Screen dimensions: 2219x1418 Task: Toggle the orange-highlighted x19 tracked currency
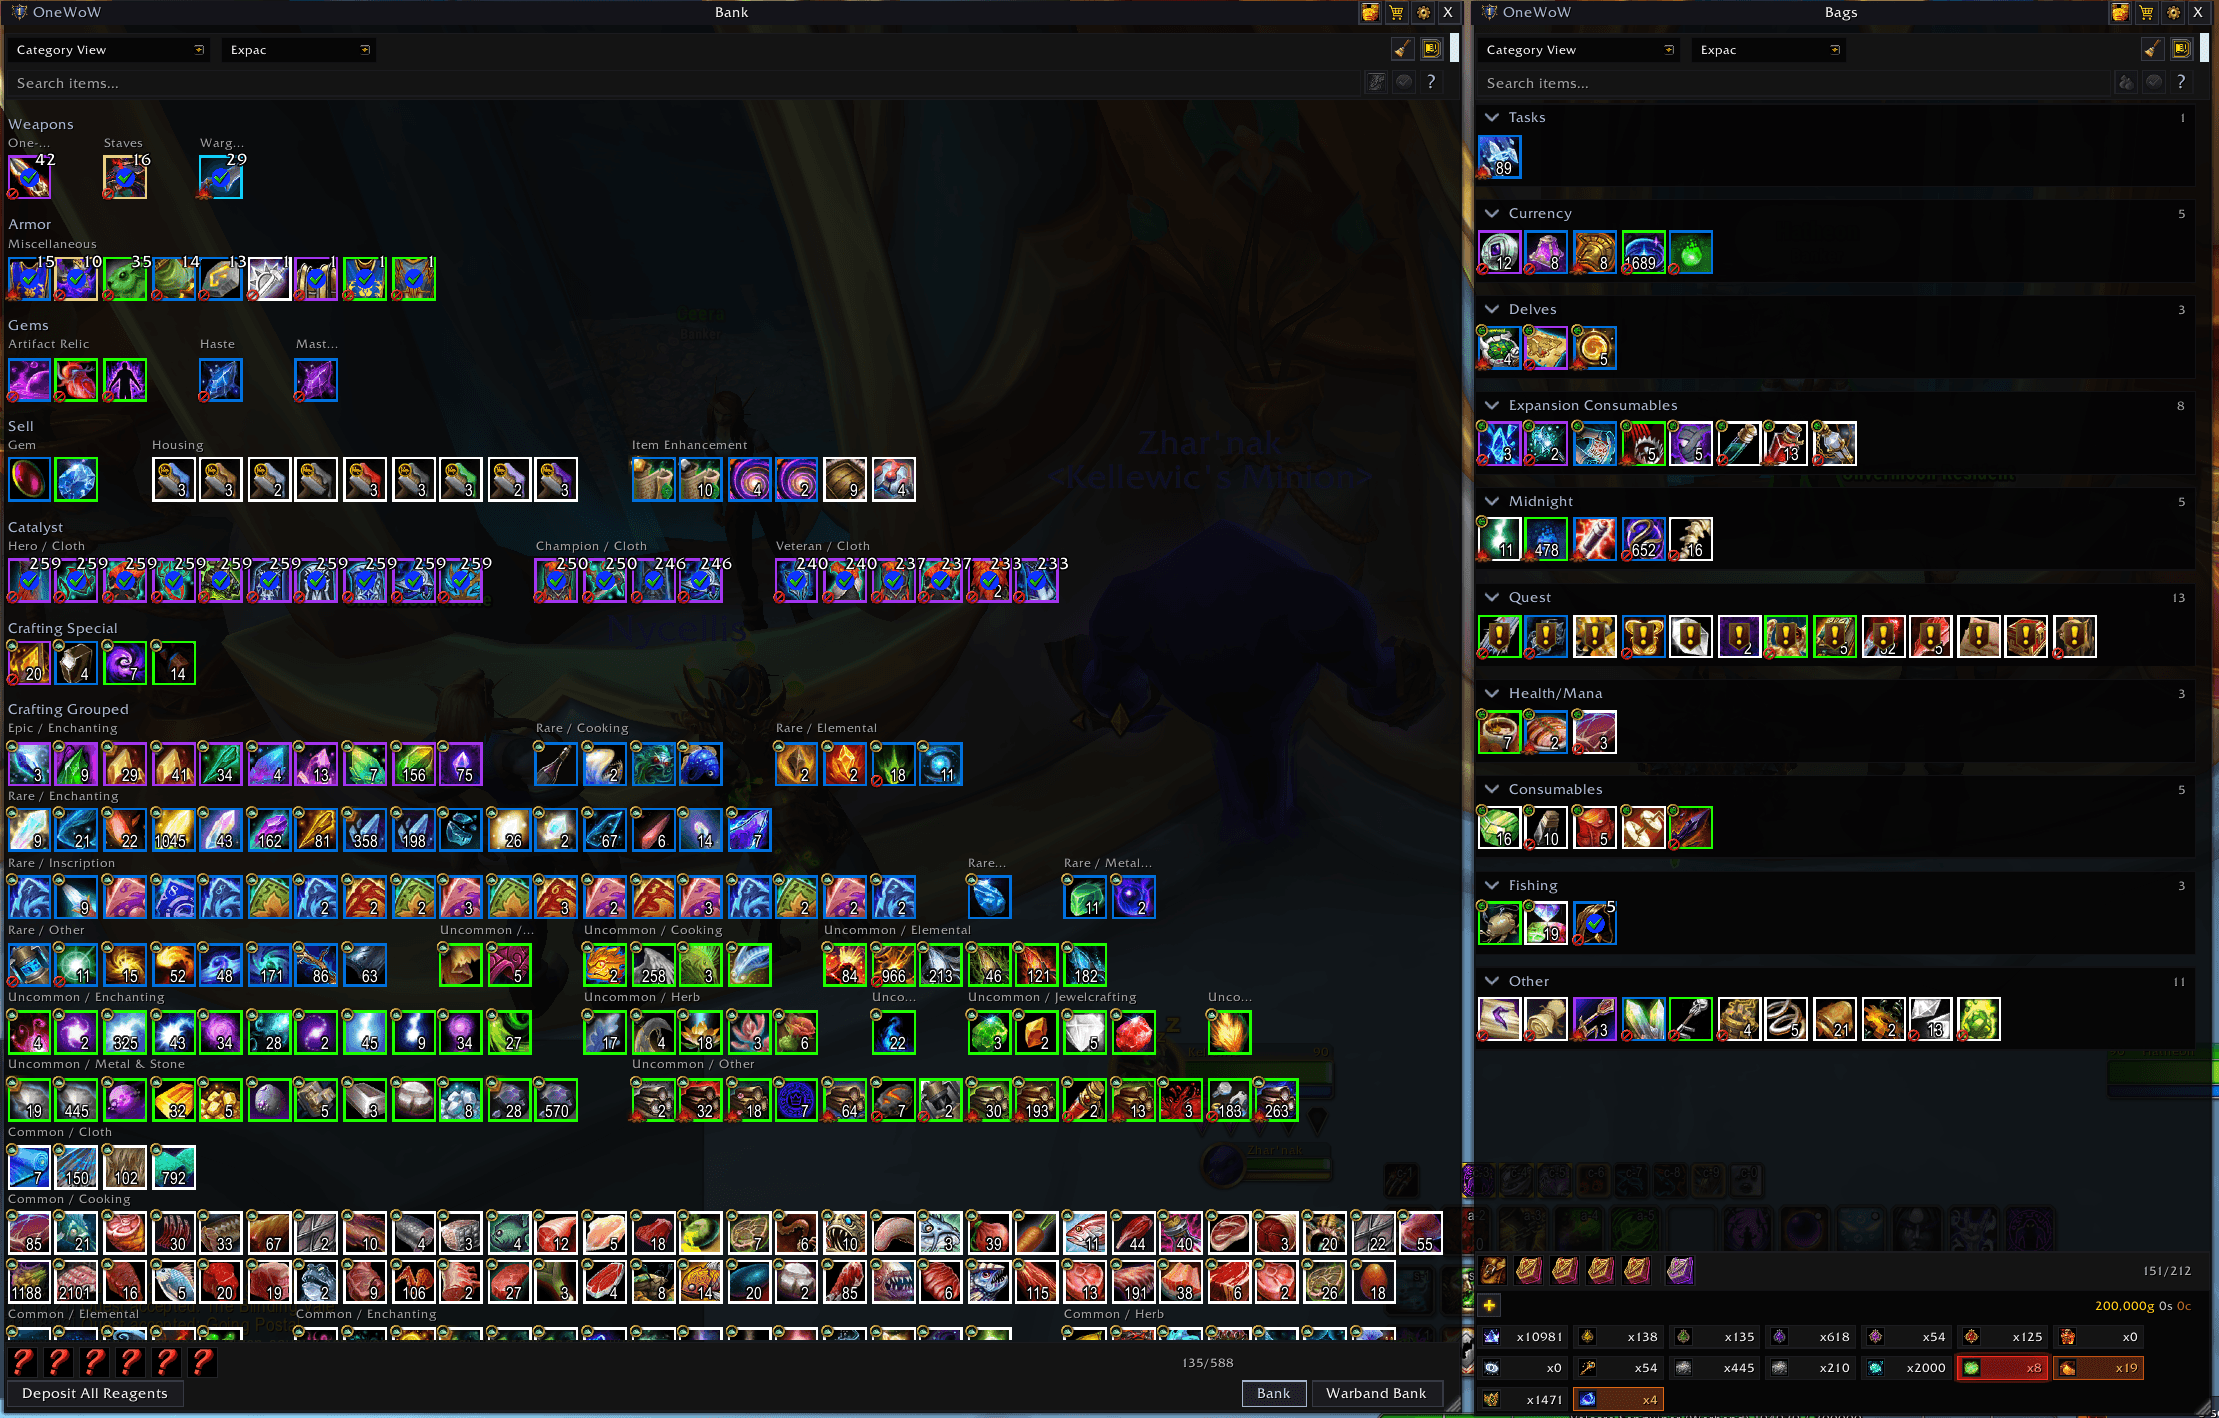[2098, 1368]
